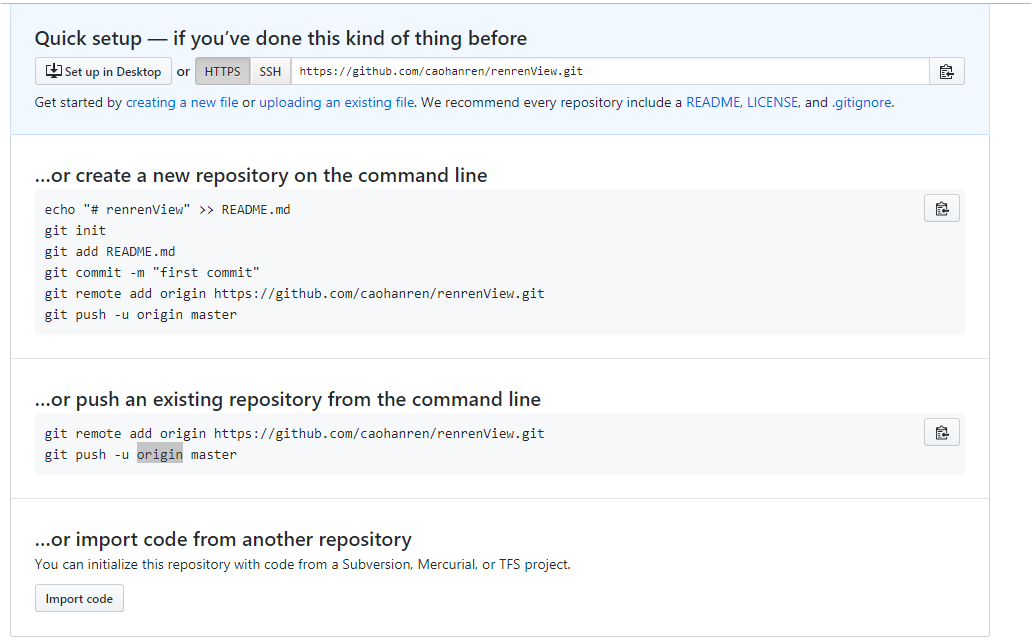Viewport: 1032px width, 641px height.
Task: Click the highlighted word origin in push command
Action: click(x=160, y=454)
